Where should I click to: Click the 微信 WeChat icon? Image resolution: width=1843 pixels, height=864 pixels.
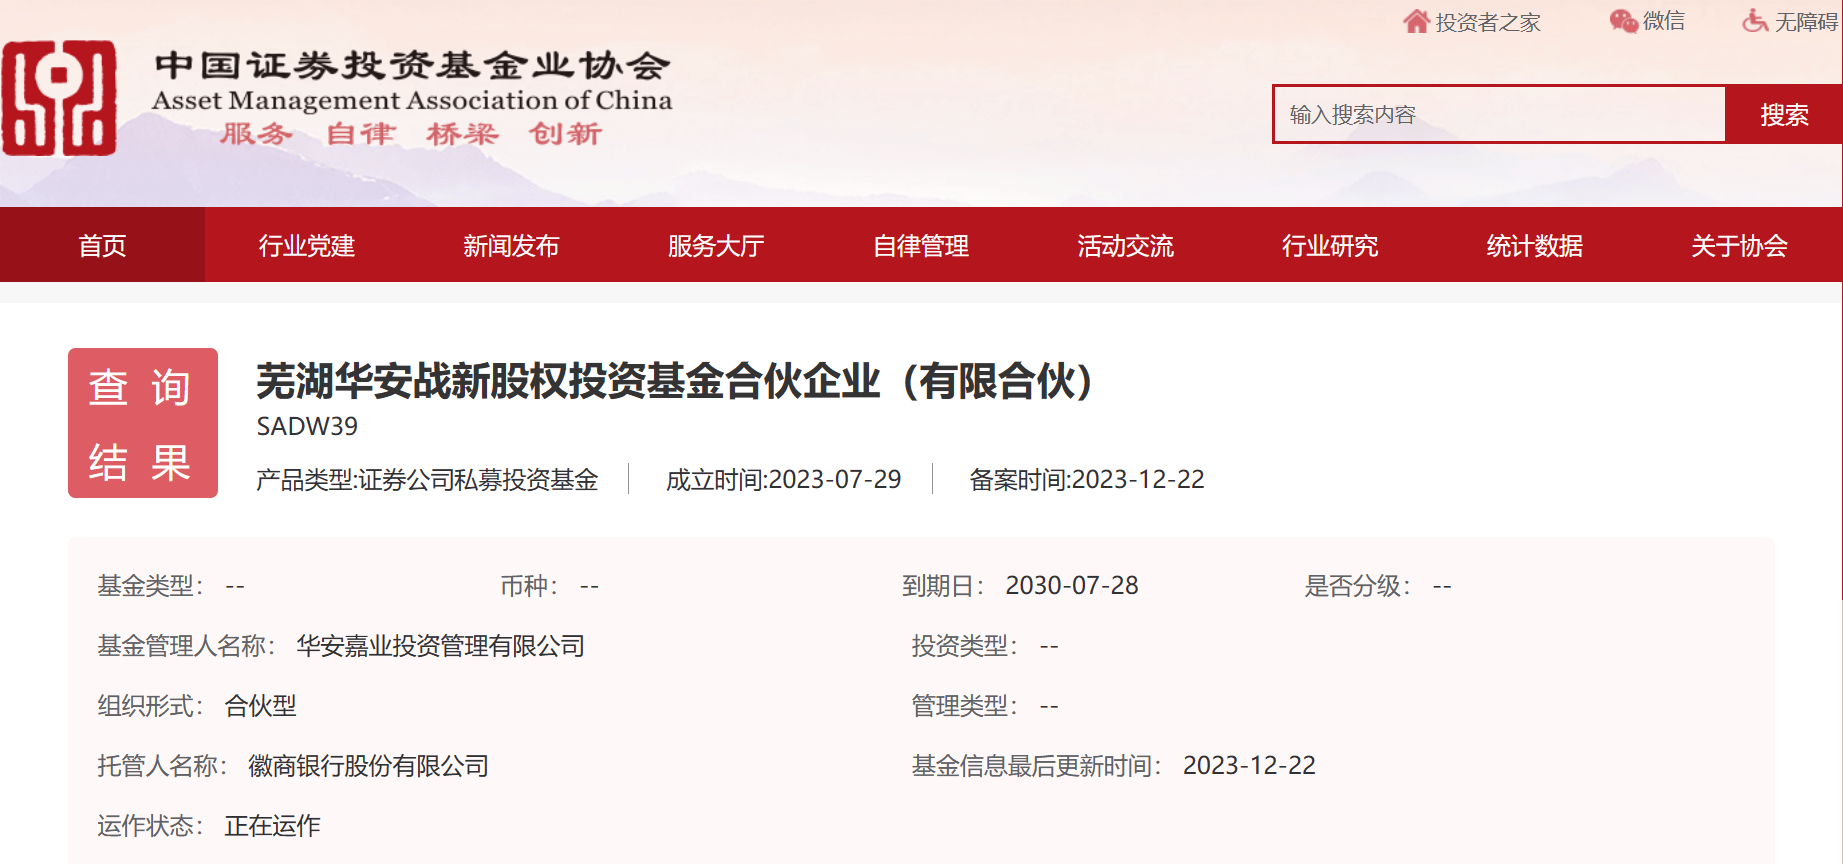point(1623,21)
